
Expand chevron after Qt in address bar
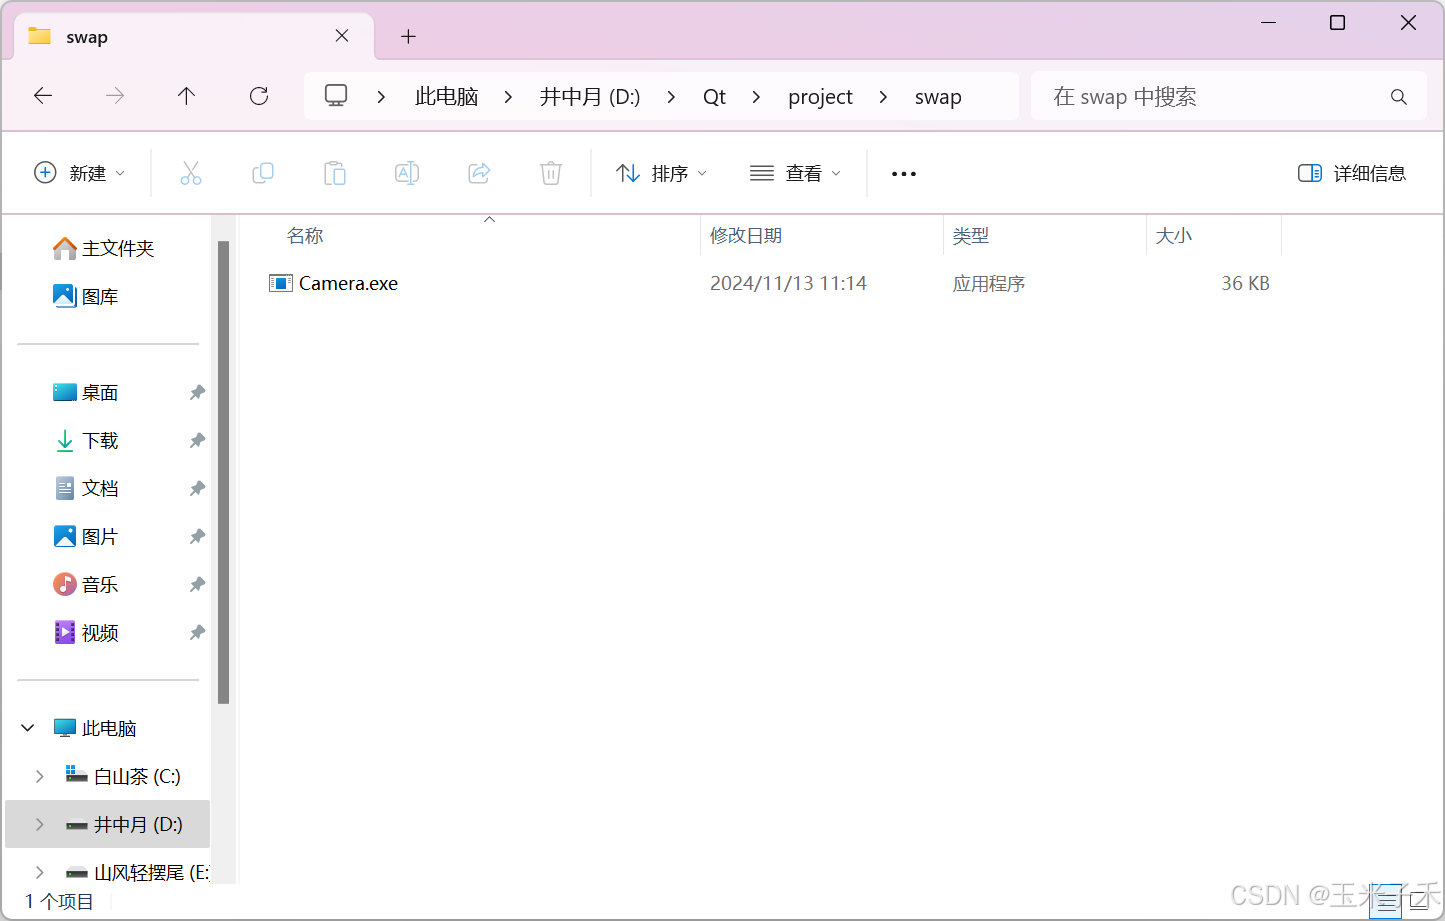click(756, 97)
